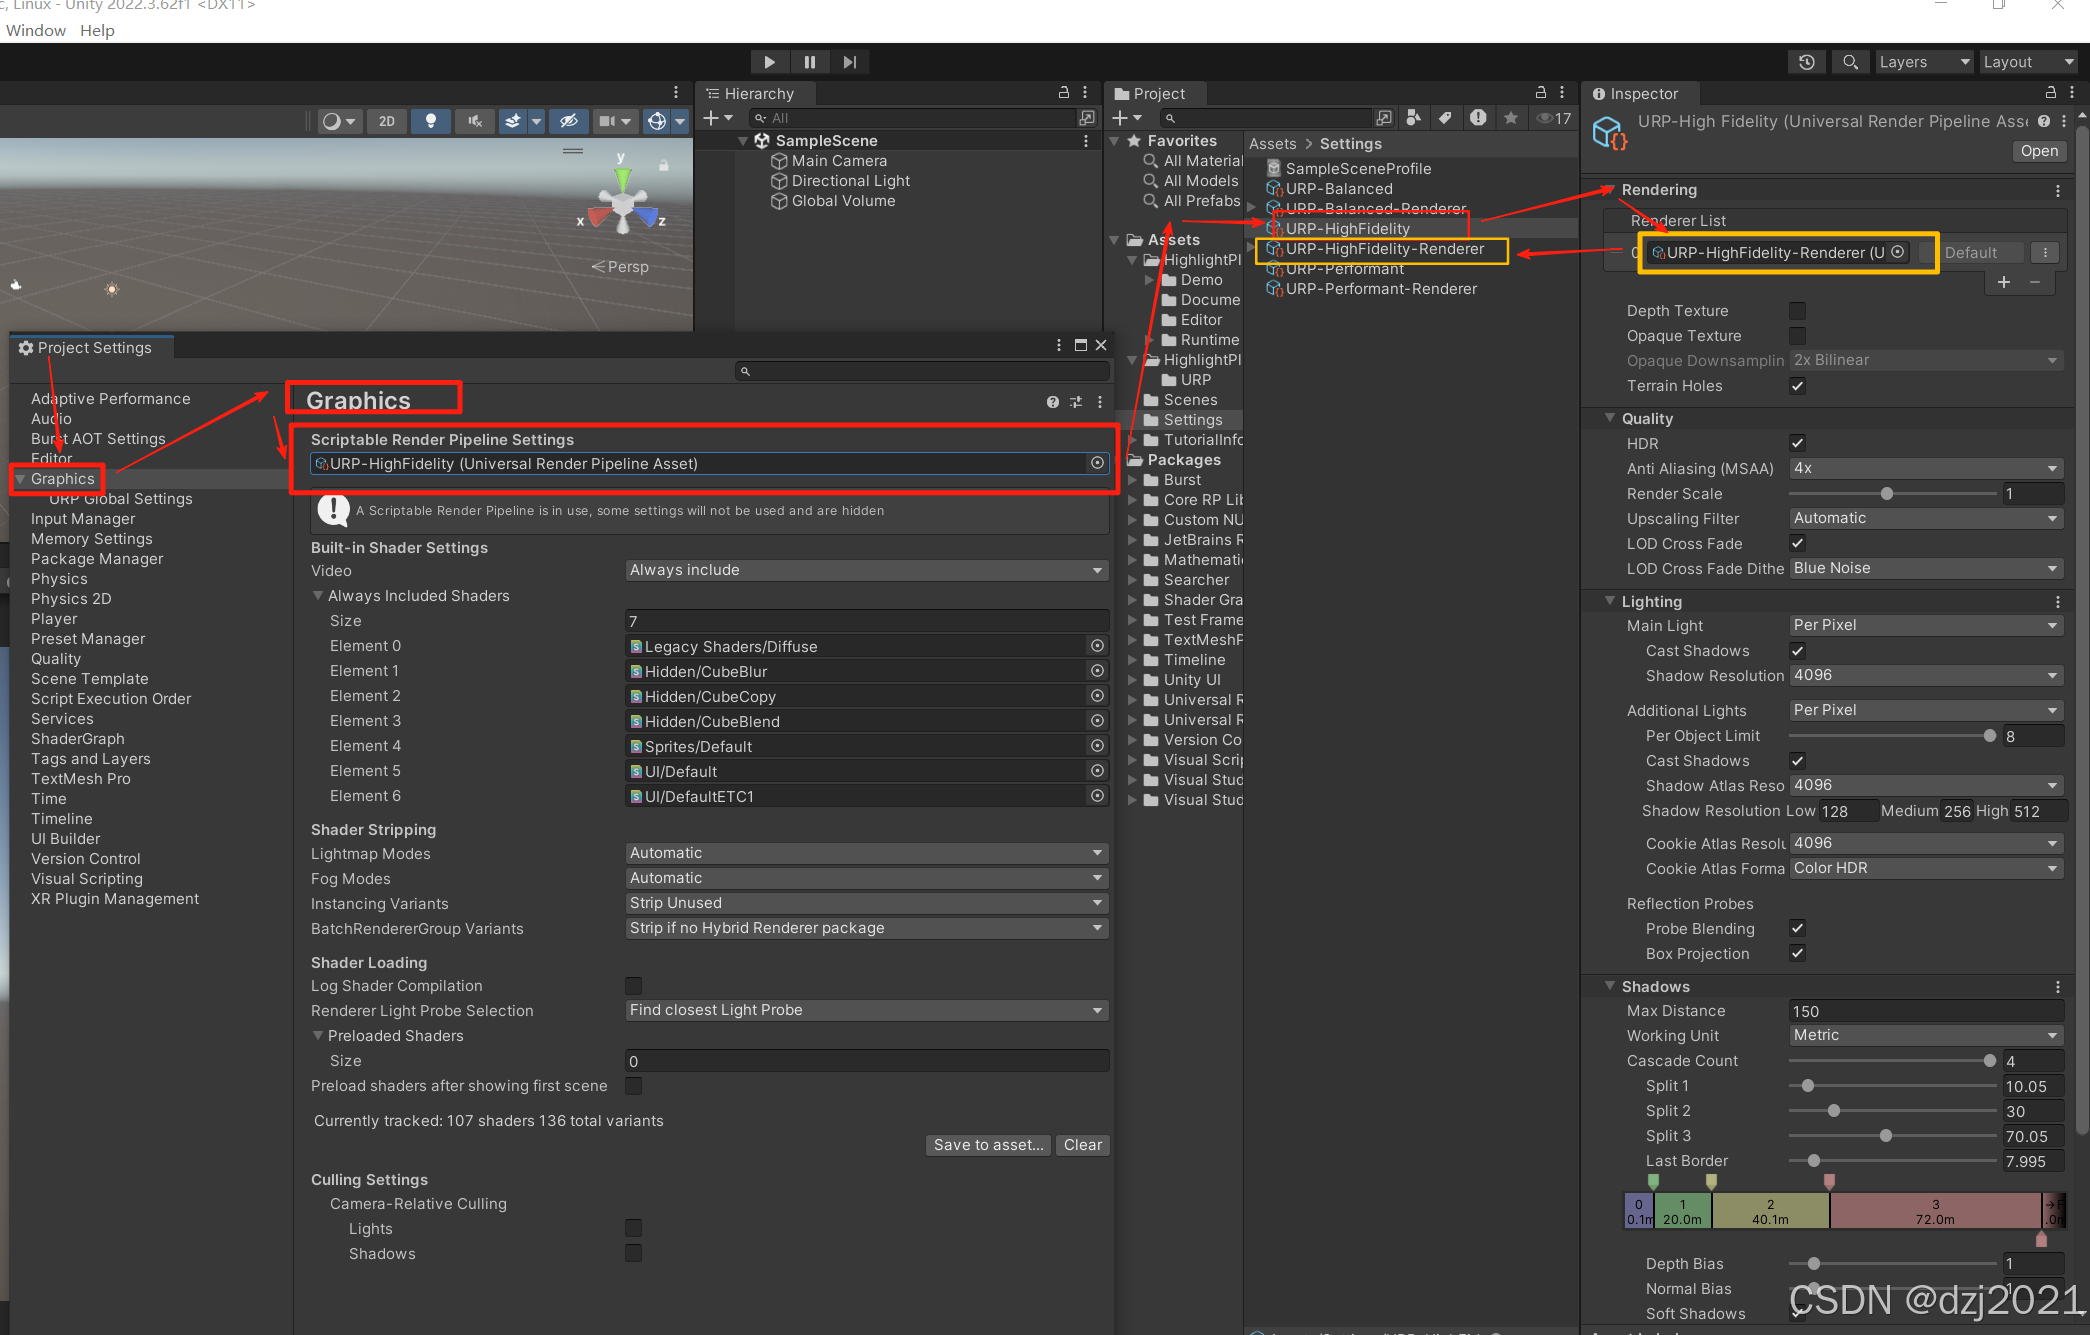The width and height of the screenshot is (2090, 1335).
Task: Toggle scene lighting bulb icon
Action: click(431, 121)
